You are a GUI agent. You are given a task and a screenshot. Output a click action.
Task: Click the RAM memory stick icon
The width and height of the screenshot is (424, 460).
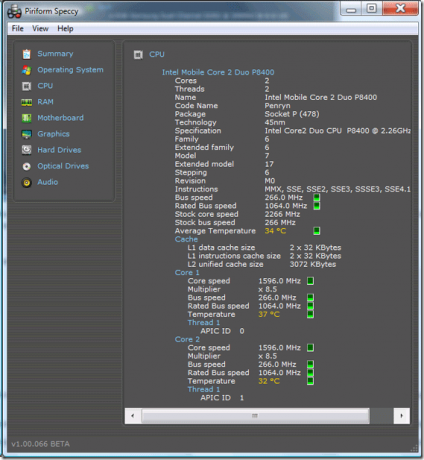coord(27,102)
